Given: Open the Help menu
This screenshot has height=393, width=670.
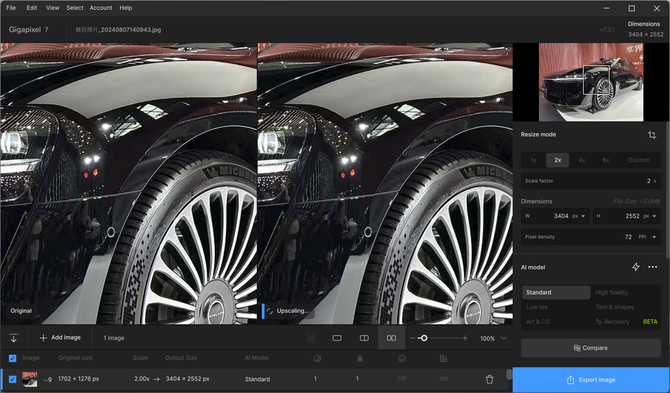Looking at the screenshot, I should pyautogui.click(x=126, y=8).
